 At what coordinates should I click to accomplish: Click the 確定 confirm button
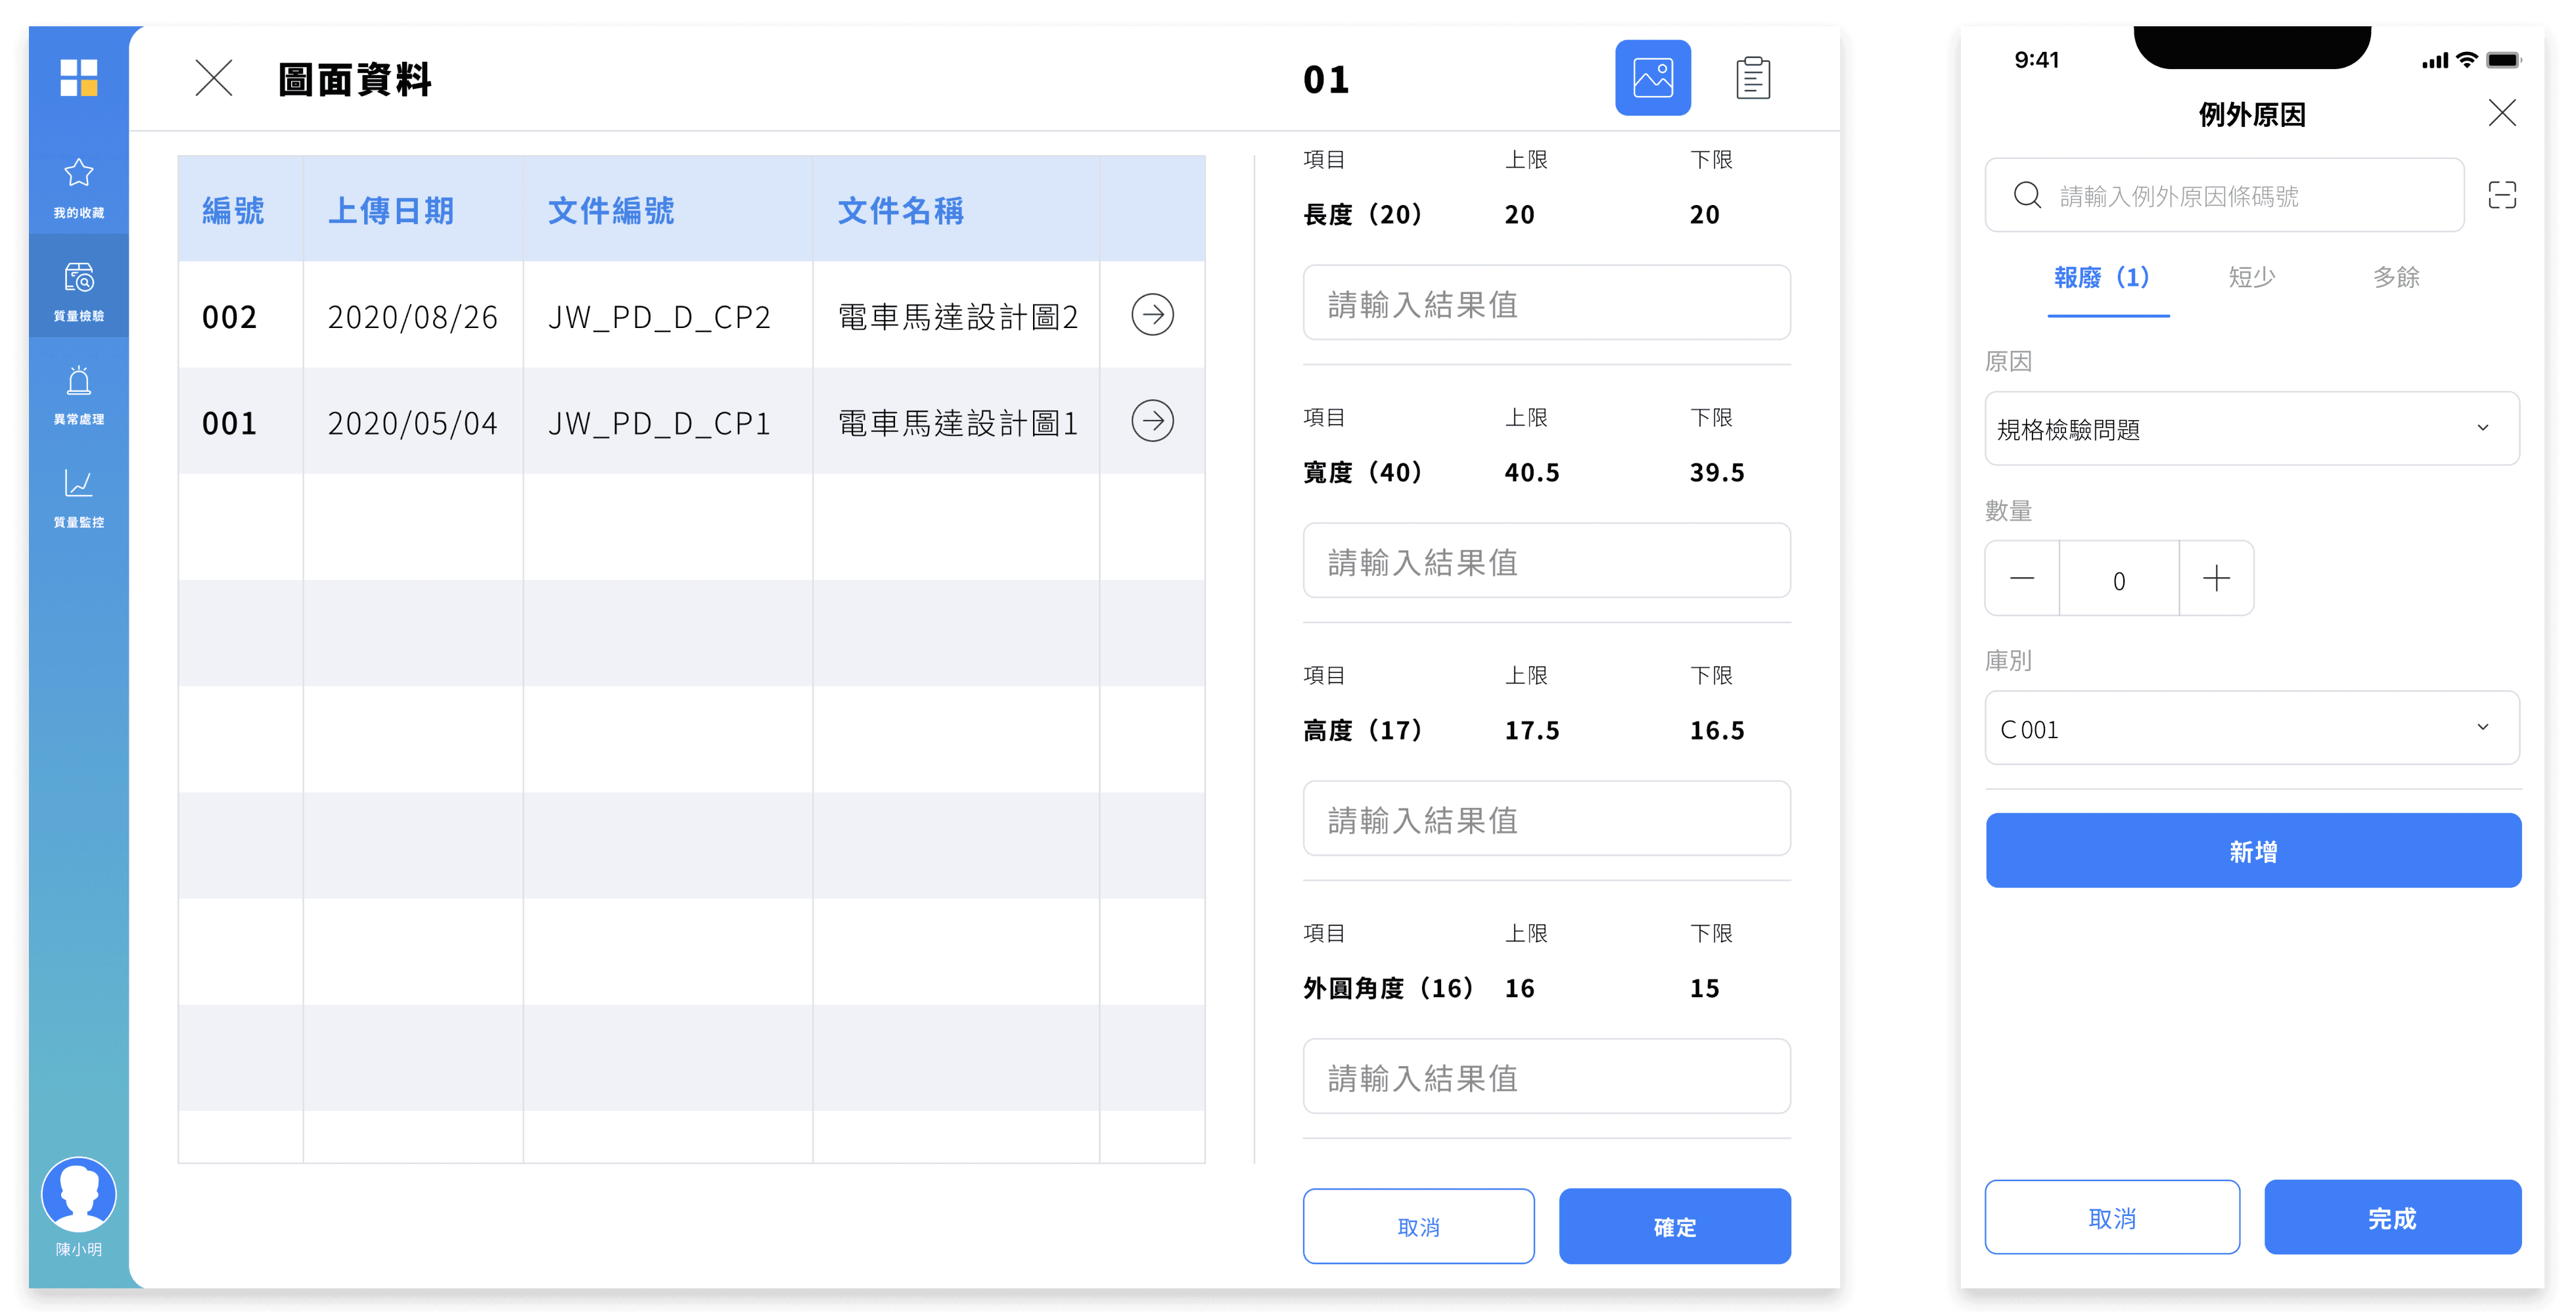point(1674,1226)
